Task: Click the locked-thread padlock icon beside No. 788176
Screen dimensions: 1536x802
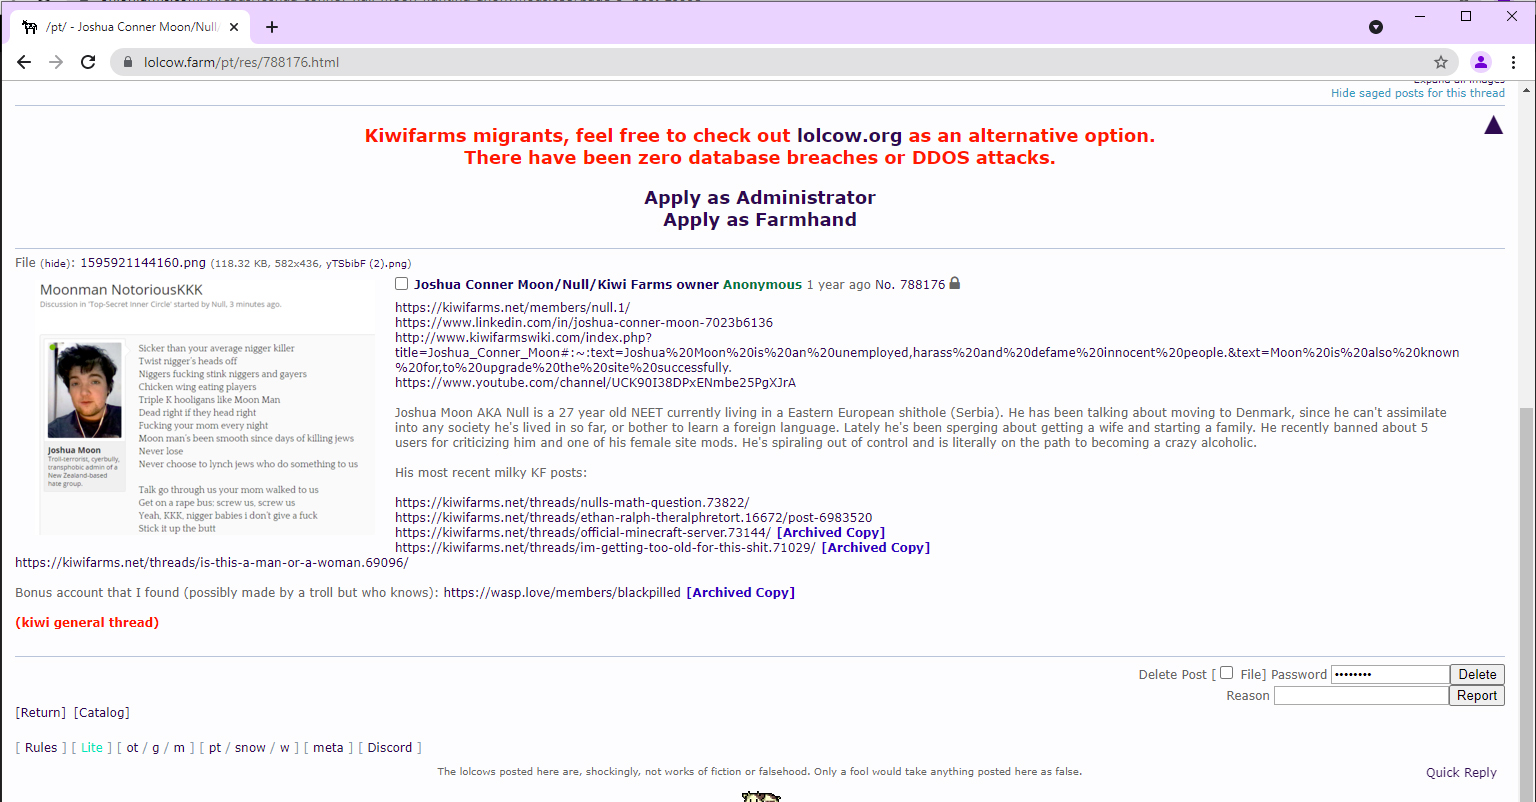Action: point(955,284)
